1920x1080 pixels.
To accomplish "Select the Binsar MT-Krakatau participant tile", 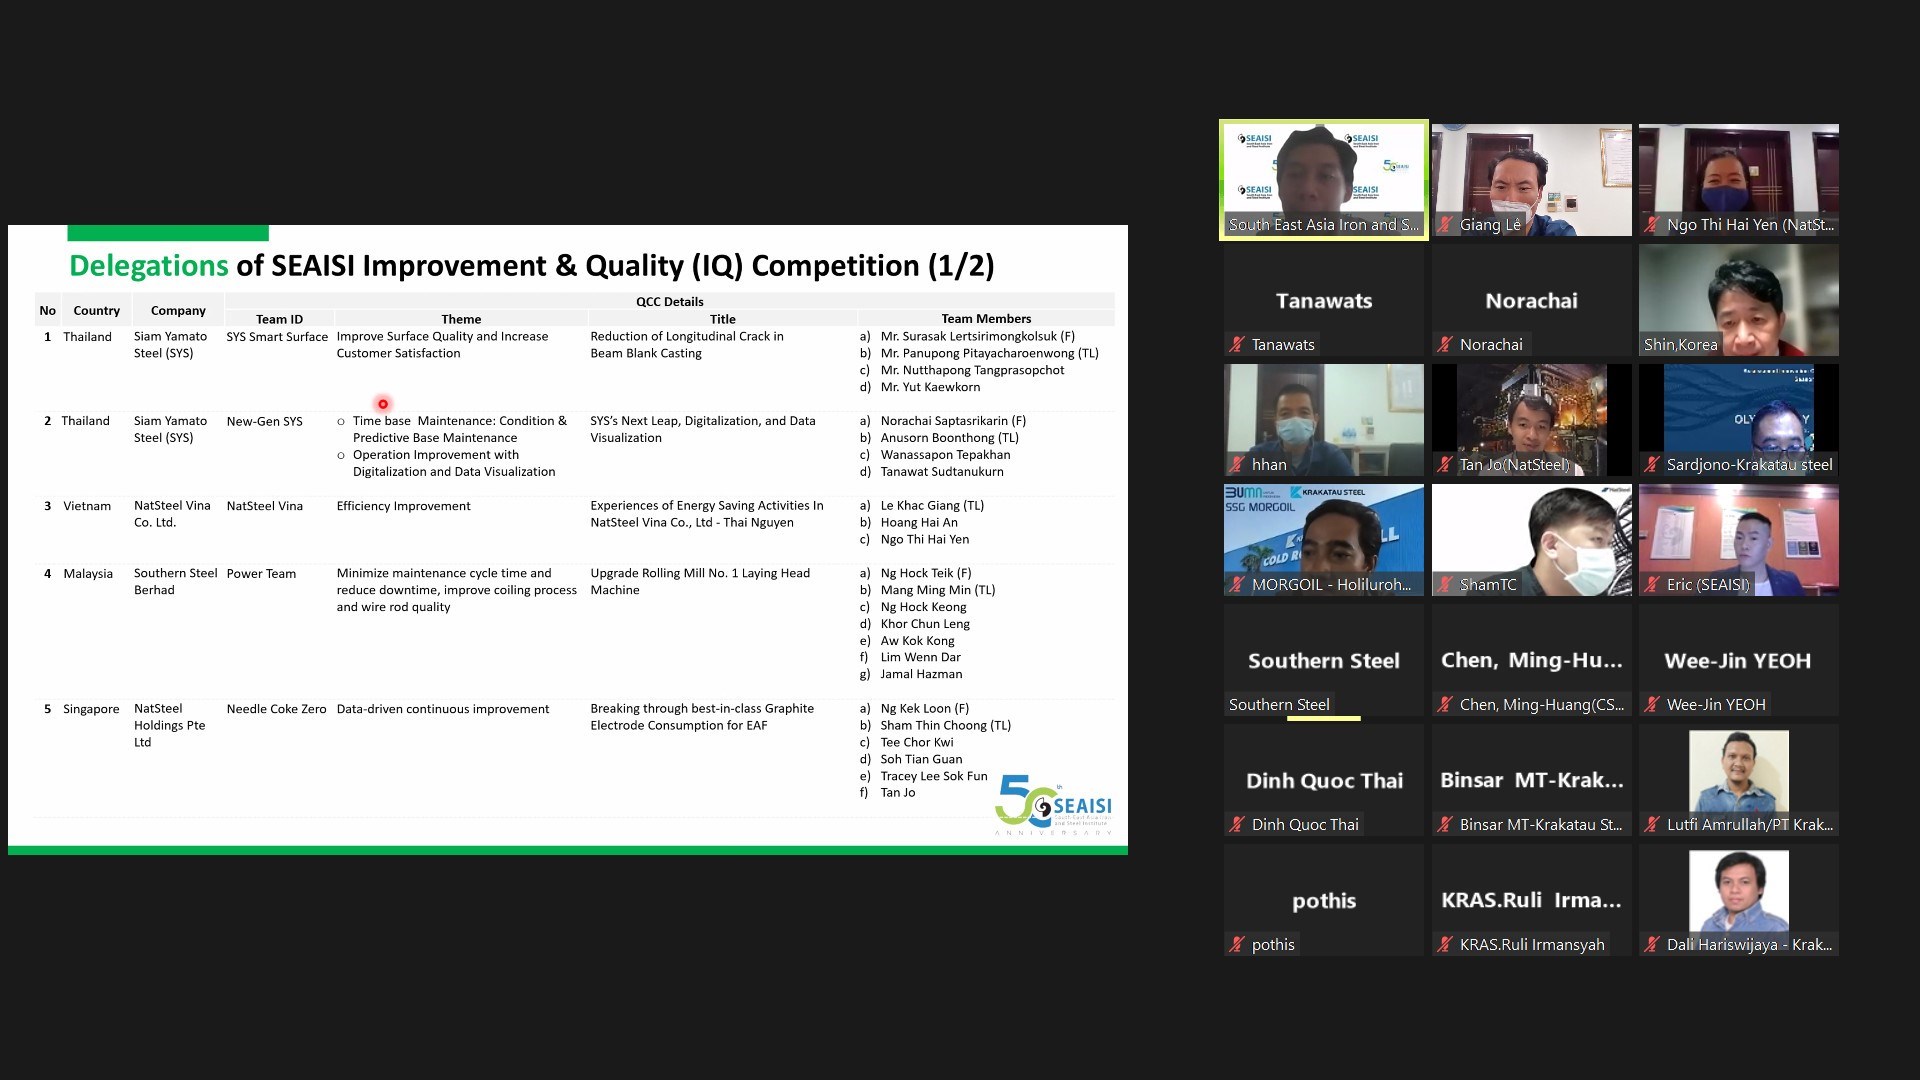I will coord(1531,780).
